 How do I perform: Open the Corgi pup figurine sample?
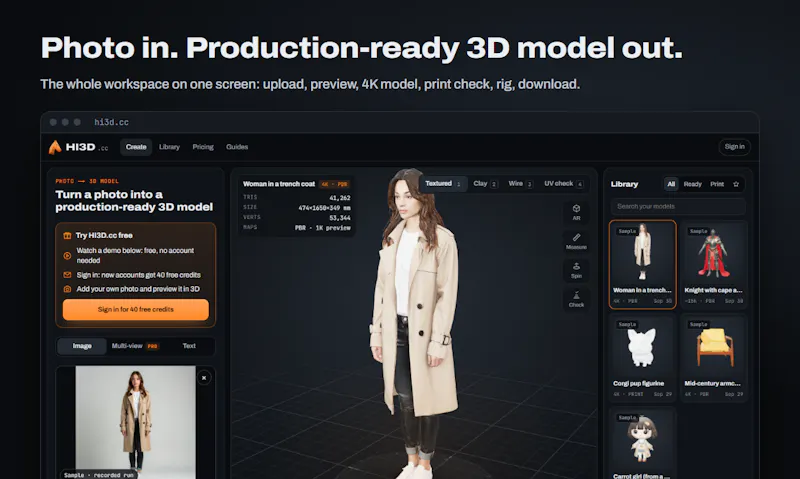(x=642, y=358)
